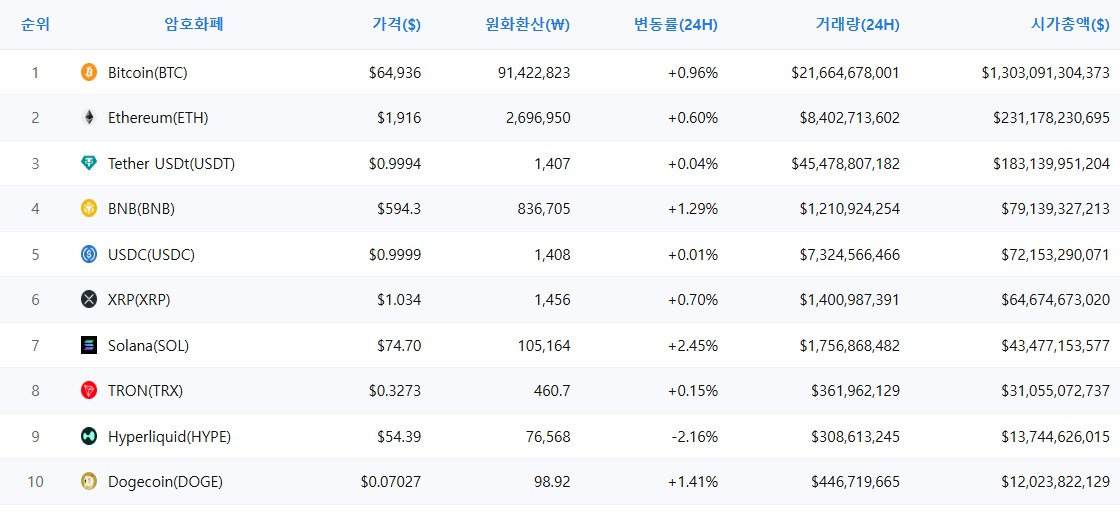1120x514 pixels.
Task: Open the XRP(XRP) name link
Action: point(139,301)
